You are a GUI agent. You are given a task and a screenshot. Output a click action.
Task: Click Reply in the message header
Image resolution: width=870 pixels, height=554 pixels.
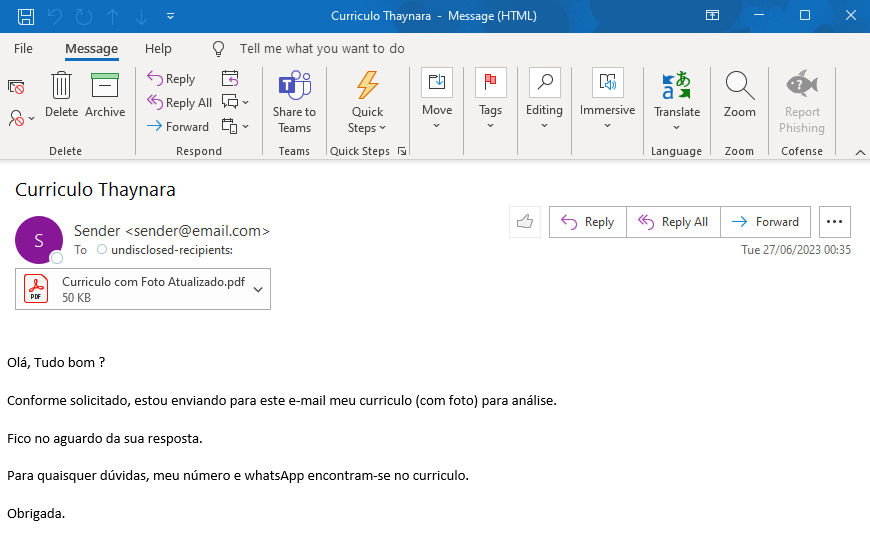click(588, 222)
